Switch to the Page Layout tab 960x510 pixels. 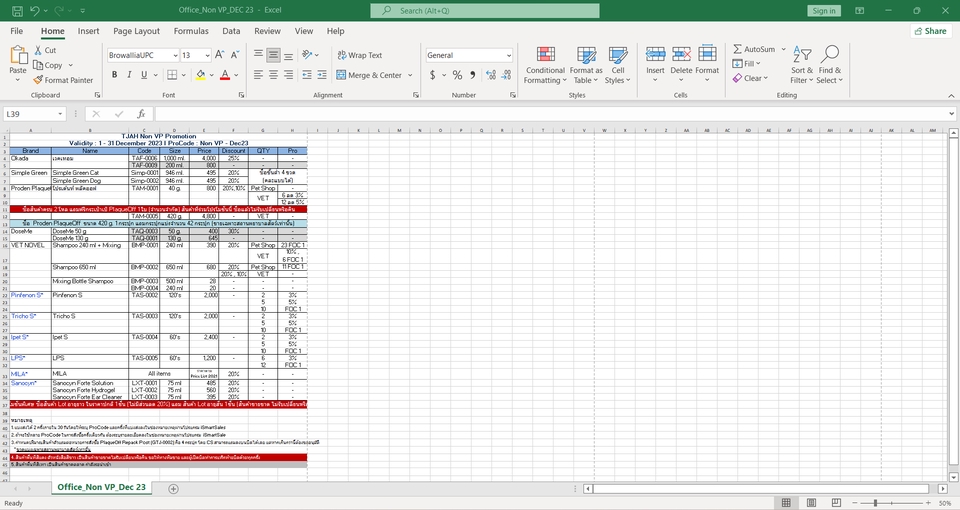point(136,31)
